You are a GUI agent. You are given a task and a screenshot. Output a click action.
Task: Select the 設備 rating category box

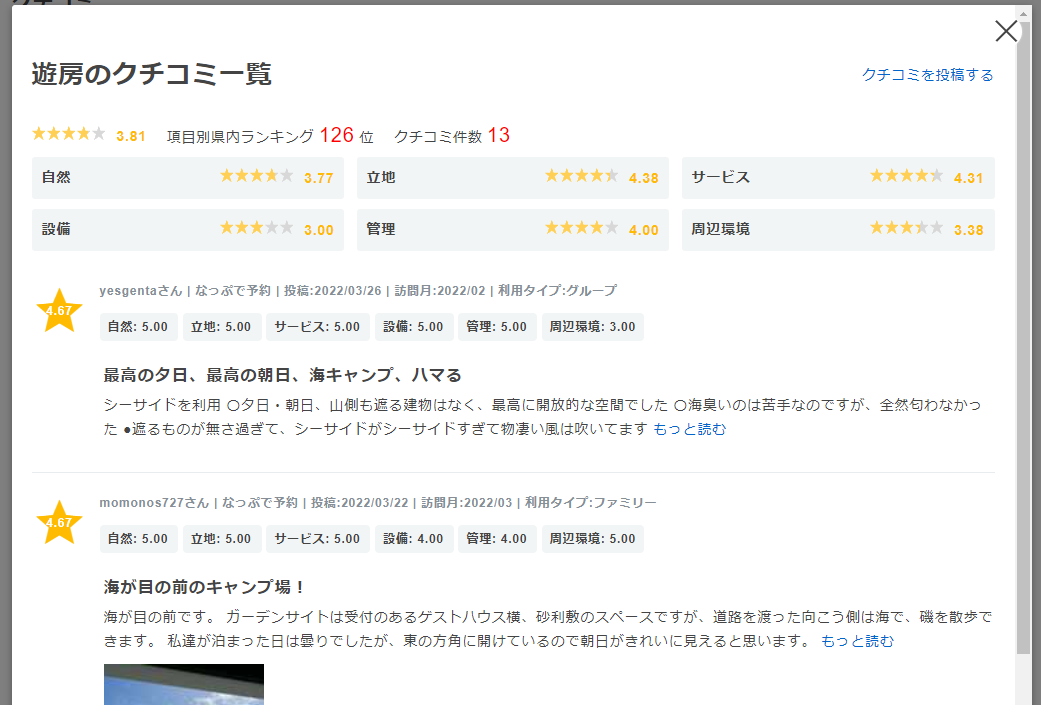tap(188, 230)
